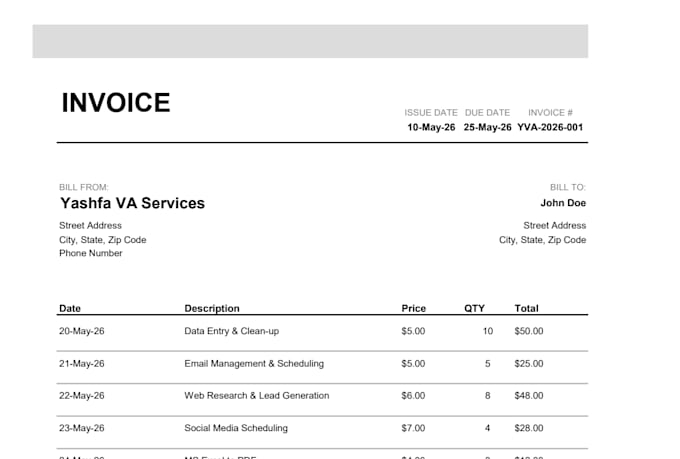
Task: Click the Price column header
Action: [x=413, y=308]
